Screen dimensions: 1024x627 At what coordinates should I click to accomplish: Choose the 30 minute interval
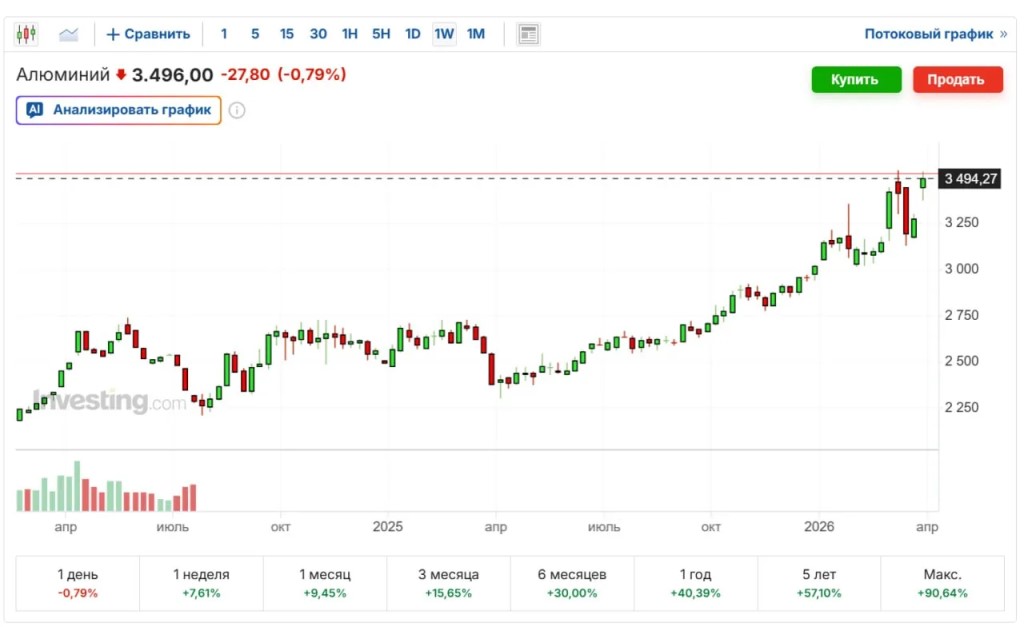click(318, 34)
